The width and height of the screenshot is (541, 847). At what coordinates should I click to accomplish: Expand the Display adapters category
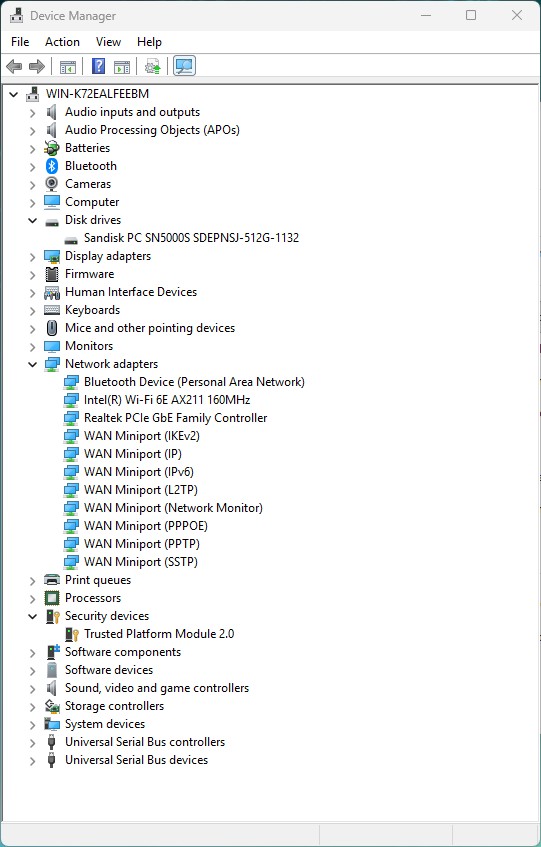32,256
